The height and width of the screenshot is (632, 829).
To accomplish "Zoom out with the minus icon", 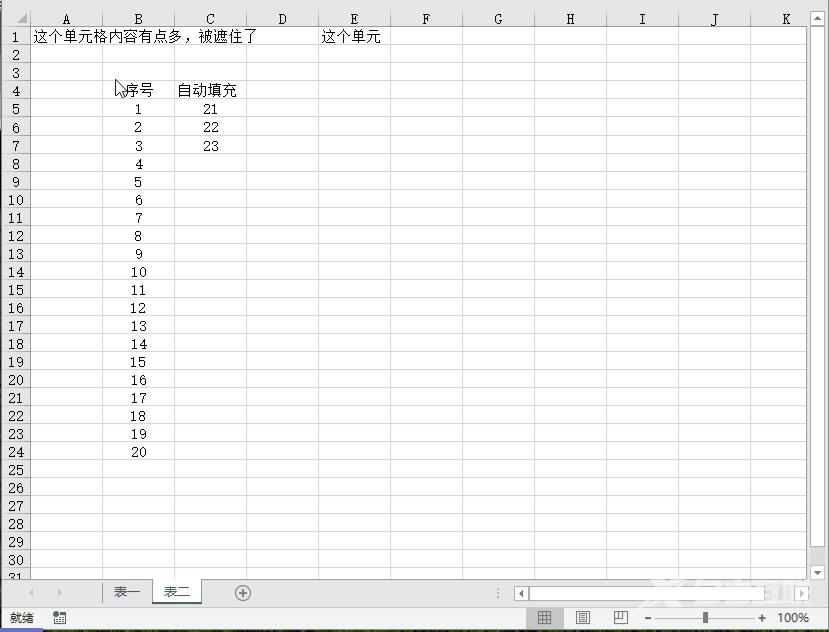I will click(x=648, y=617).
